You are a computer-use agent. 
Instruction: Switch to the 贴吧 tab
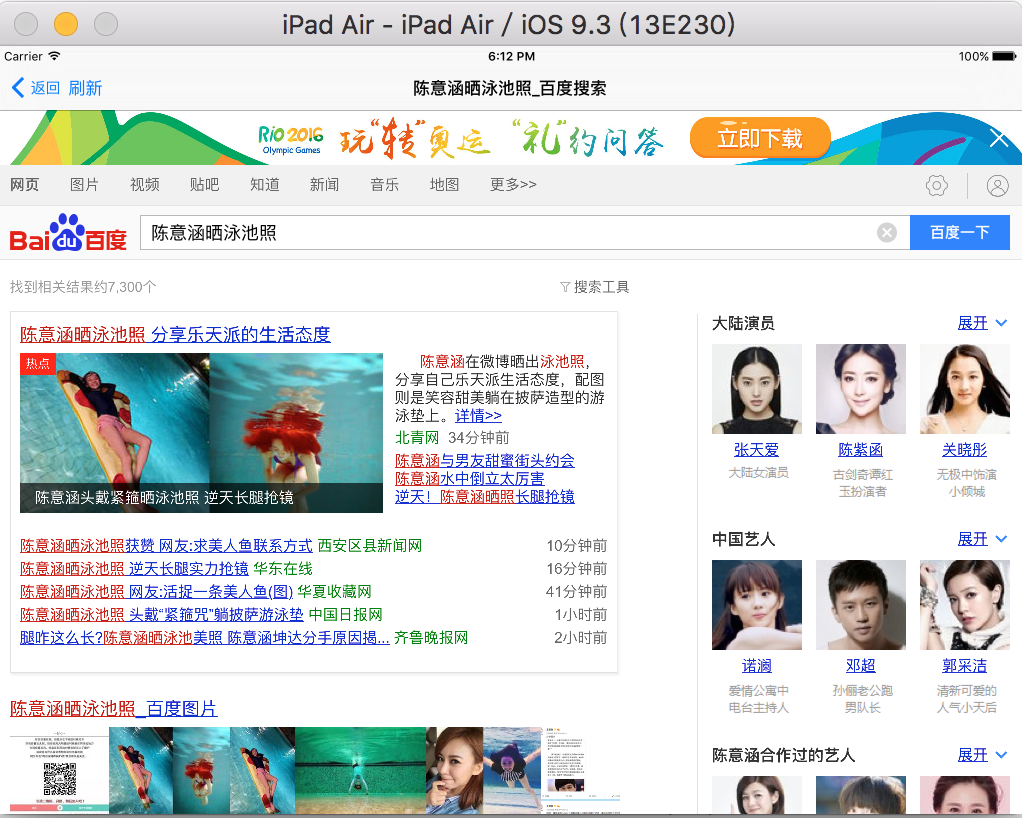point(205,184)
